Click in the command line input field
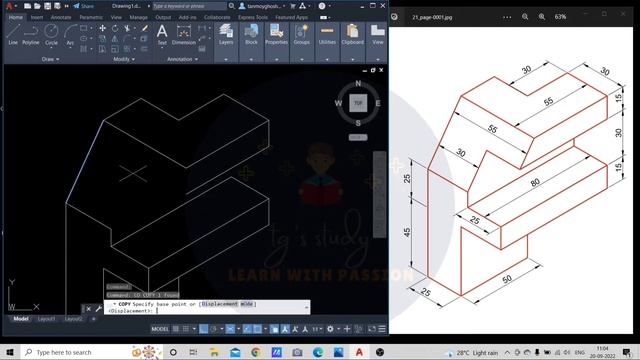Viewport: 640px width, 360px height. pos(207,307)
